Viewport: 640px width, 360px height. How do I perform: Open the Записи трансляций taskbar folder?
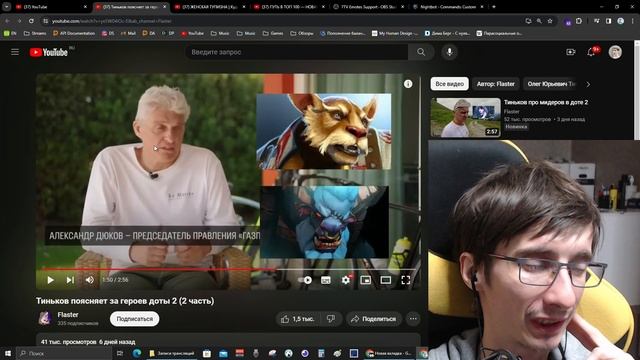172,353
